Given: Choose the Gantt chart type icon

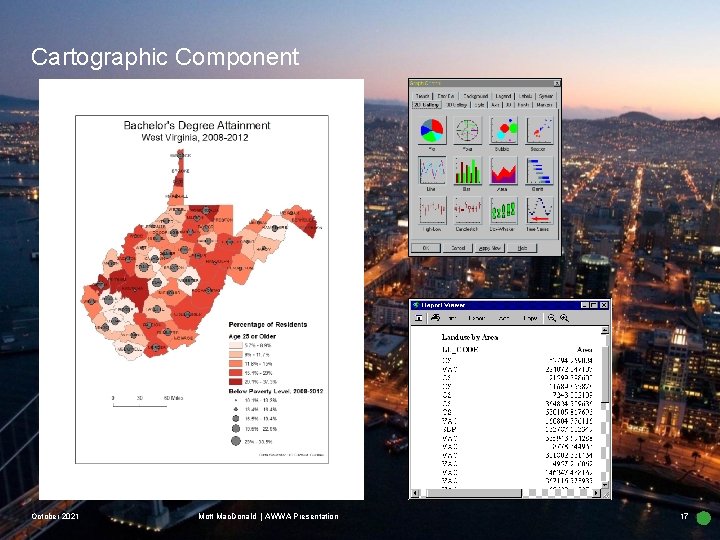Looking at the screenshot, I should 539,170.
